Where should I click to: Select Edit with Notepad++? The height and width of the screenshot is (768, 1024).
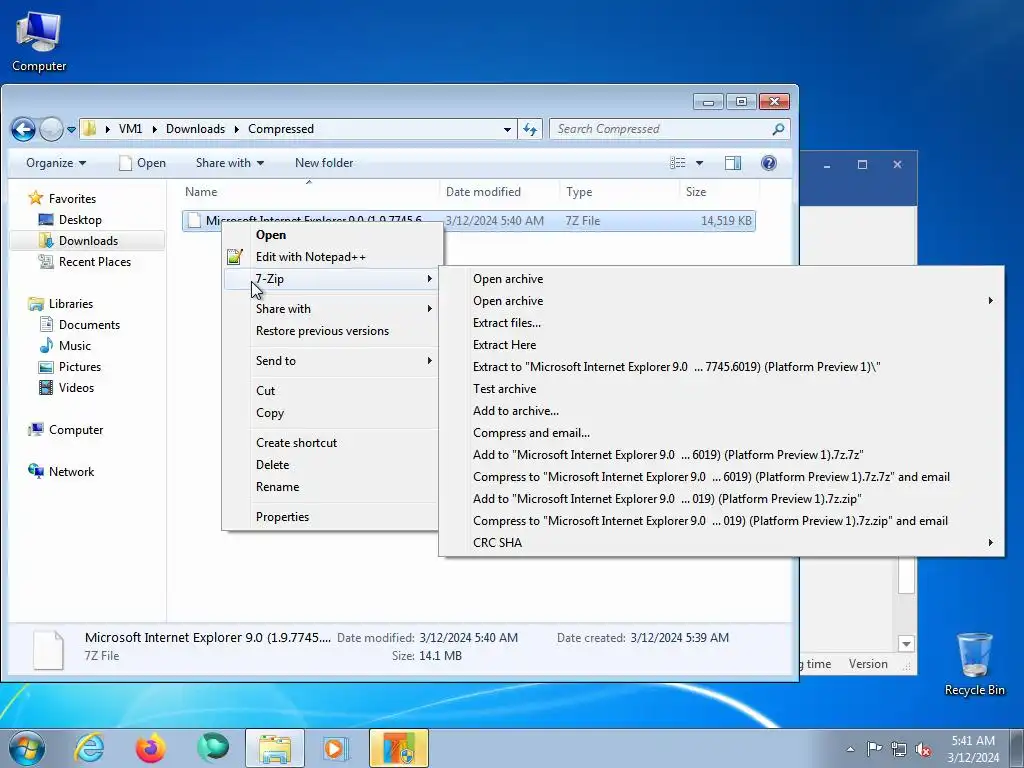332,257
